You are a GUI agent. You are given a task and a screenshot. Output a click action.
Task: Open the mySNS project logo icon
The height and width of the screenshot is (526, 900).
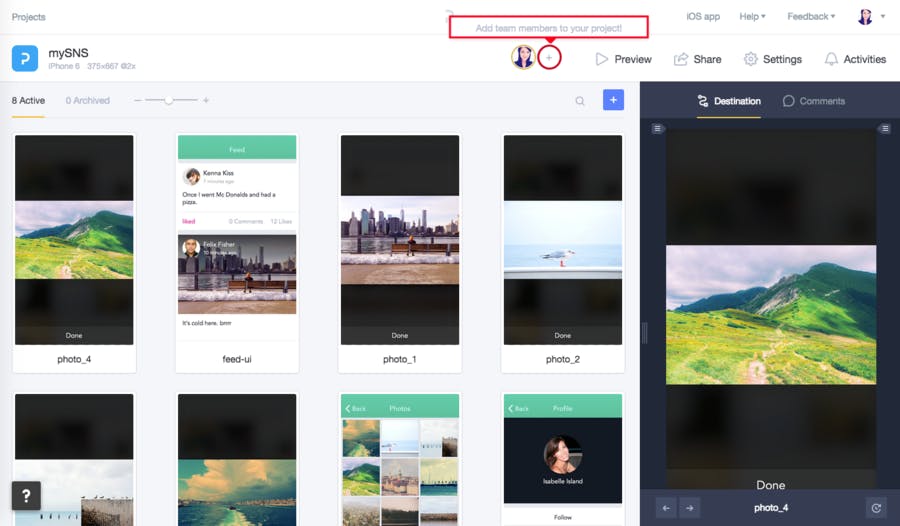25,59
